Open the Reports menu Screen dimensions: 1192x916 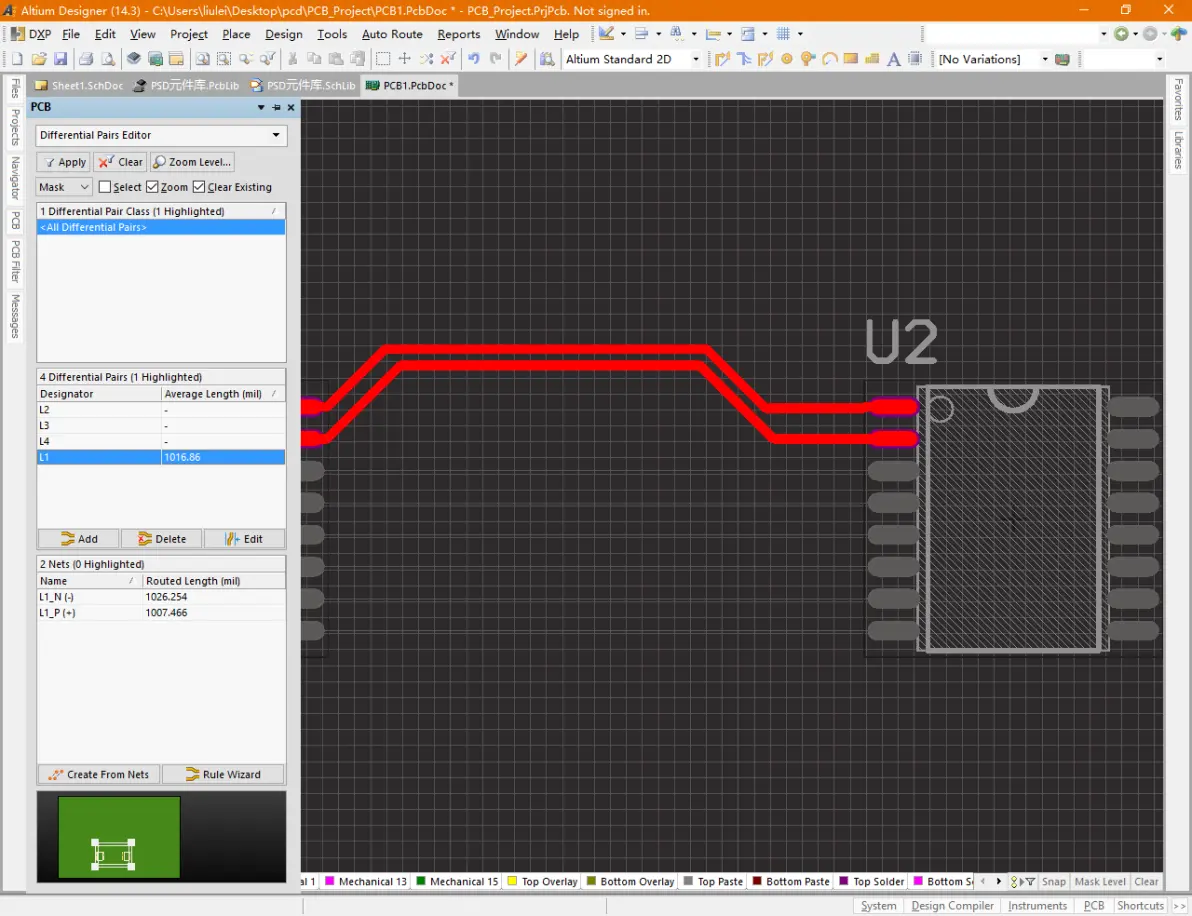pos(458,34)
